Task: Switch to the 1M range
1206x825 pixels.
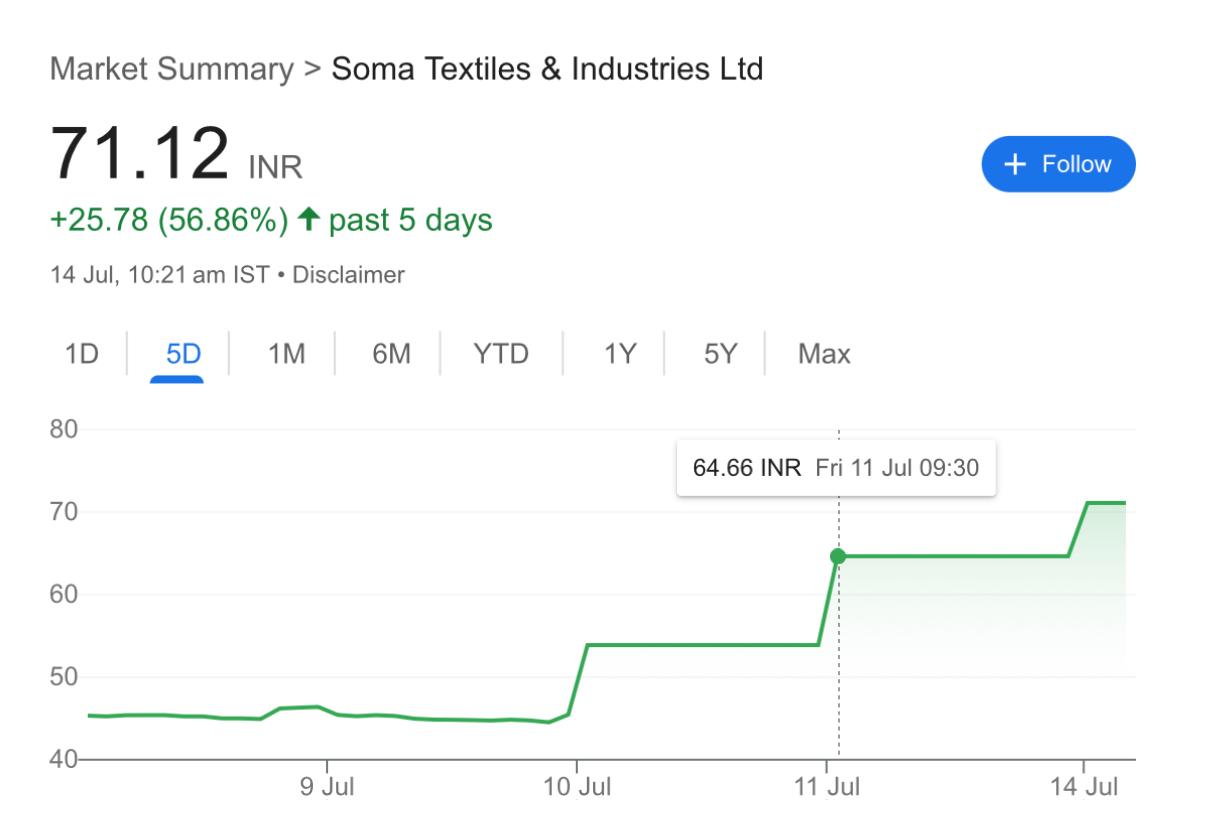Action: point(285,354)
